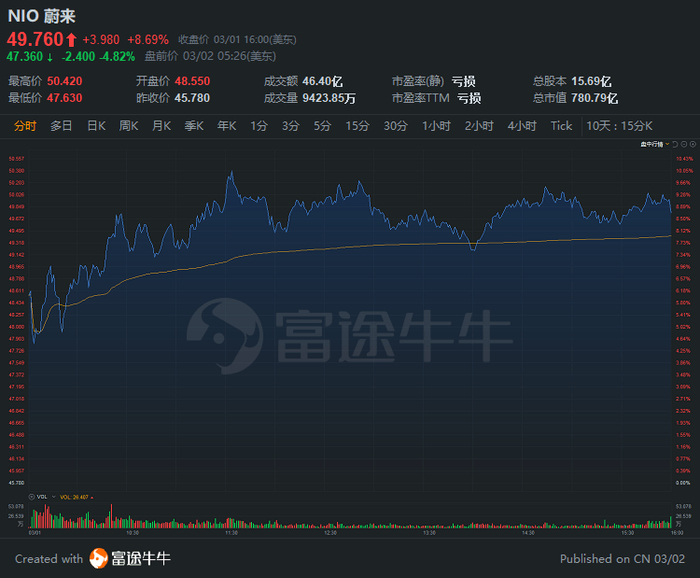The image size is (700, 578).
Task: Click the 10:30 time axis label
Action: pos(133,532)
